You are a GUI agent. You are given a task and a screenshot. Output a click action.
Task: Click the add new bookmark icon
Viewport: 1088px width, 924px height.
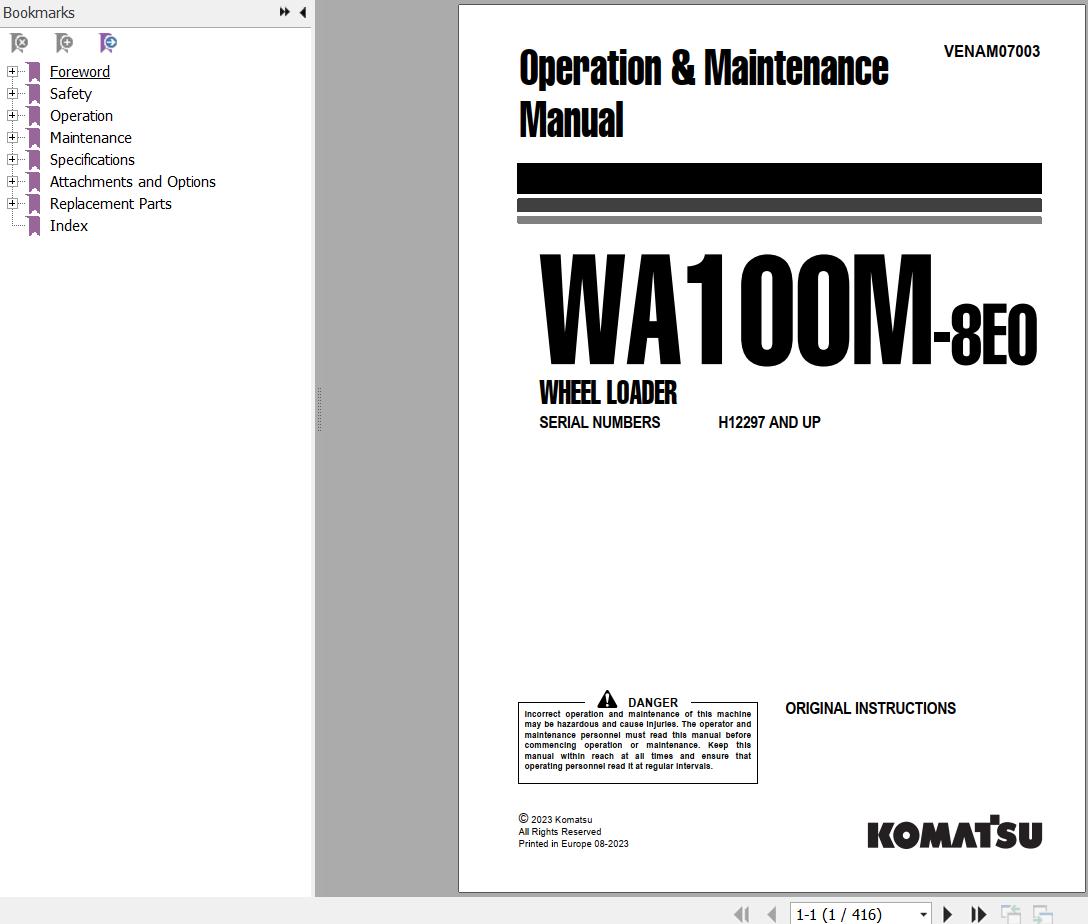click(x=64, y=43)
